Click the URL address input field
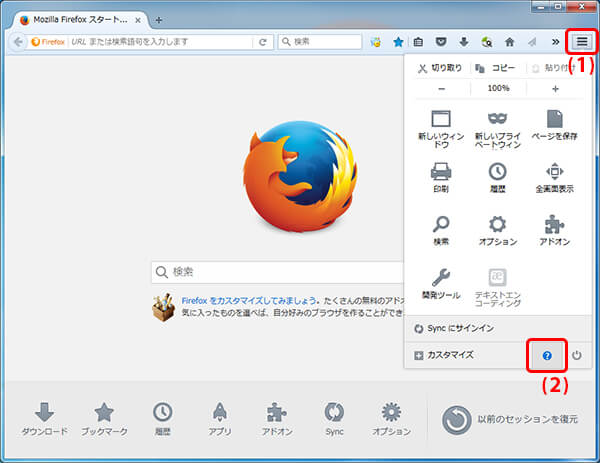The width and height of the screenshot is (600, 463). tap(161, 42)
